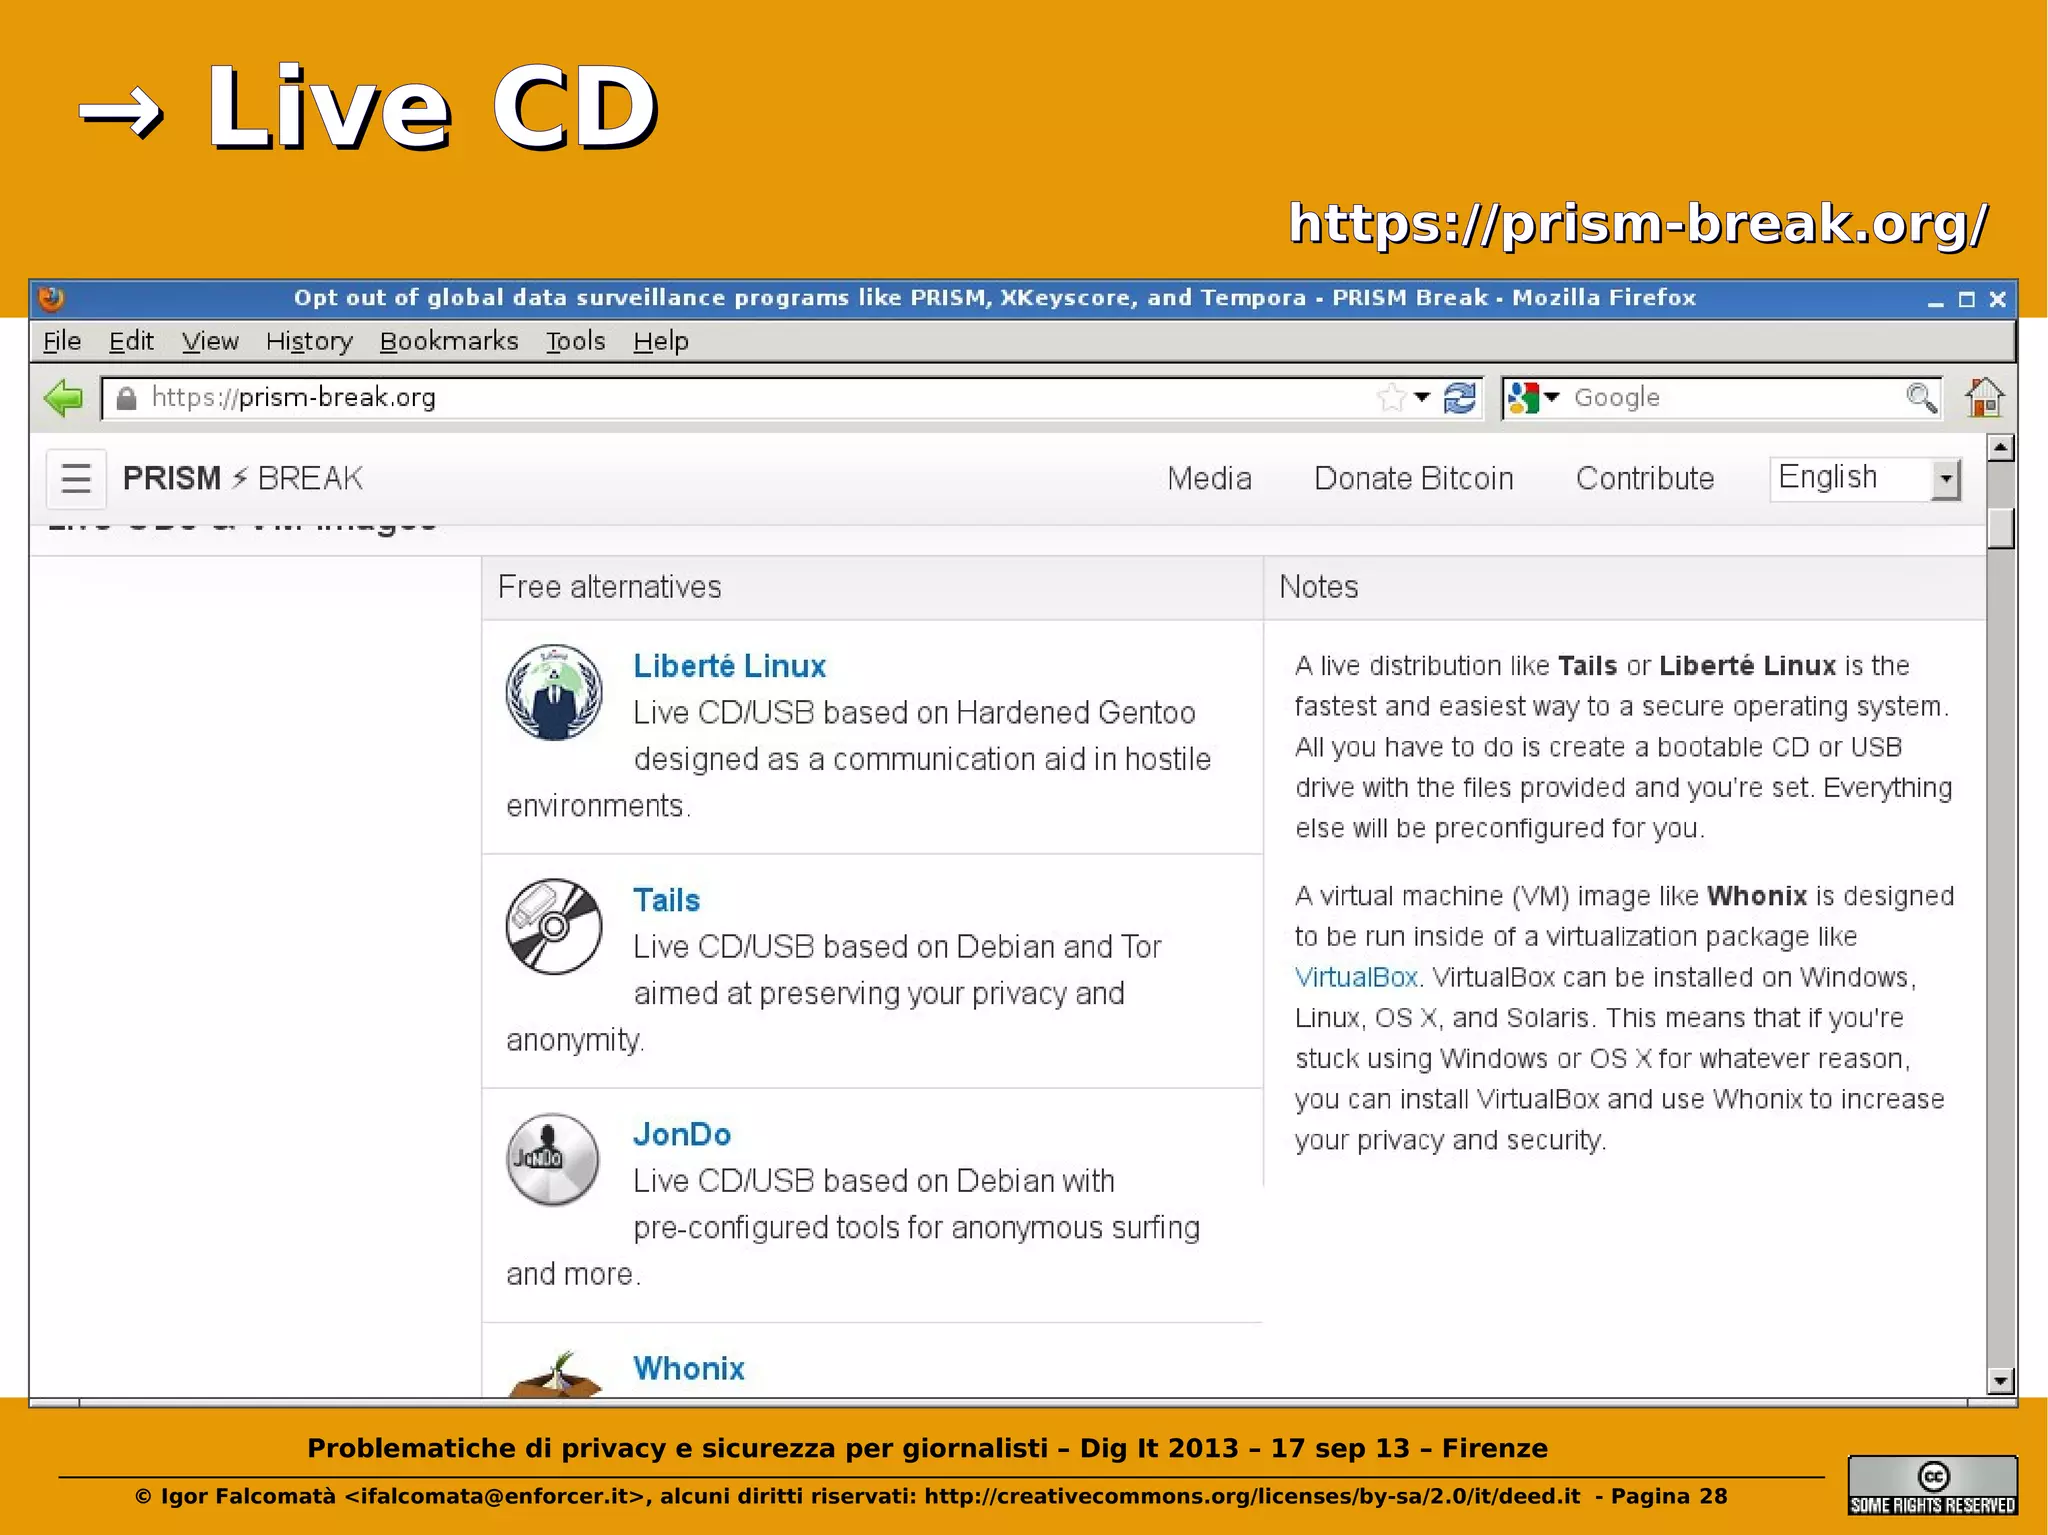Open the English language dropdown
Viewport: 2048px width, 1535px height.
point(1865,478)
